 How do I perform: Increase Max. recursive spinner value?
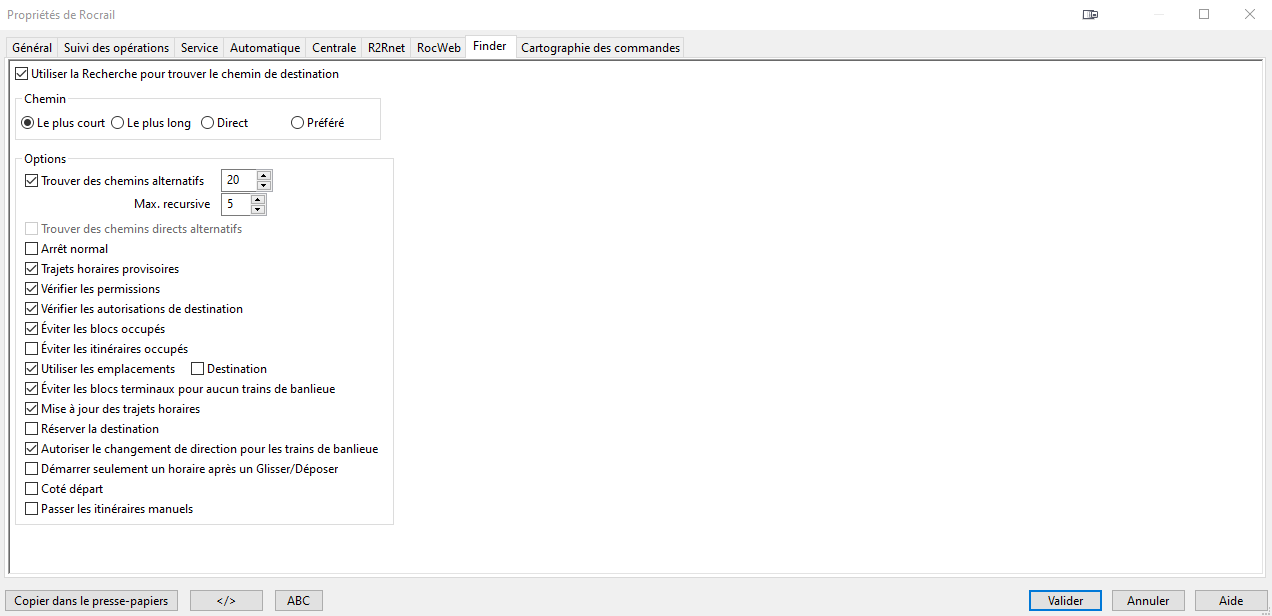click(x=258, y=200)
